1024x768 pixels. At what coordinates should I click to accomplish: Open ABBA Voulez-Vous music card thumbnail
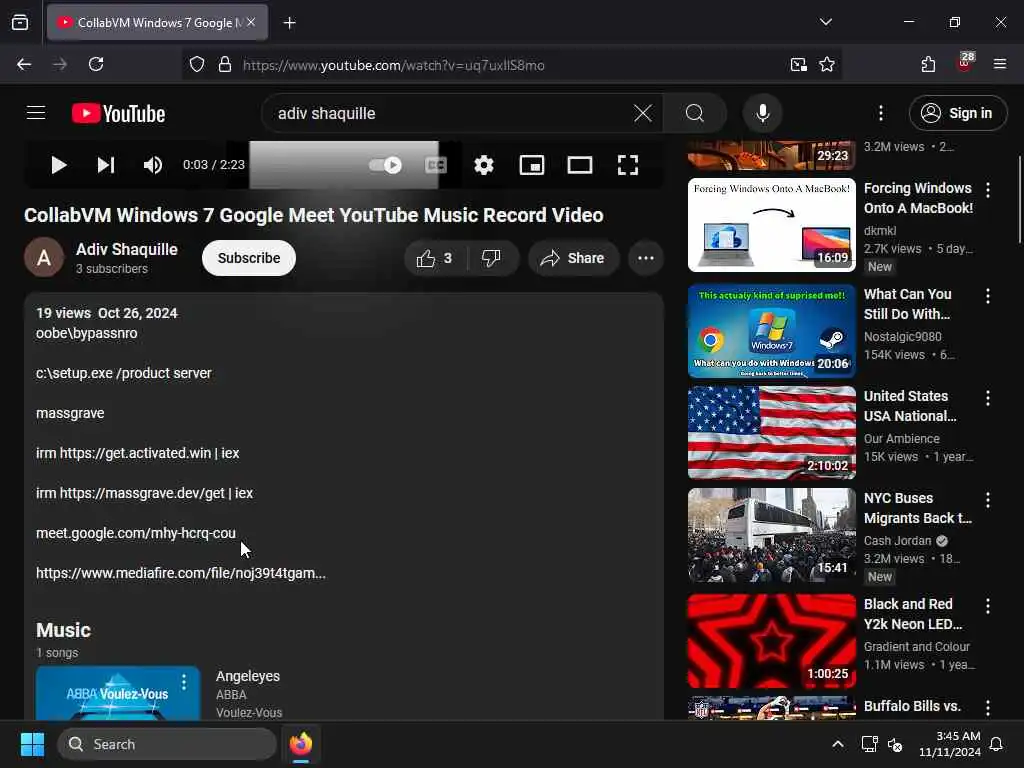point(118,693)
